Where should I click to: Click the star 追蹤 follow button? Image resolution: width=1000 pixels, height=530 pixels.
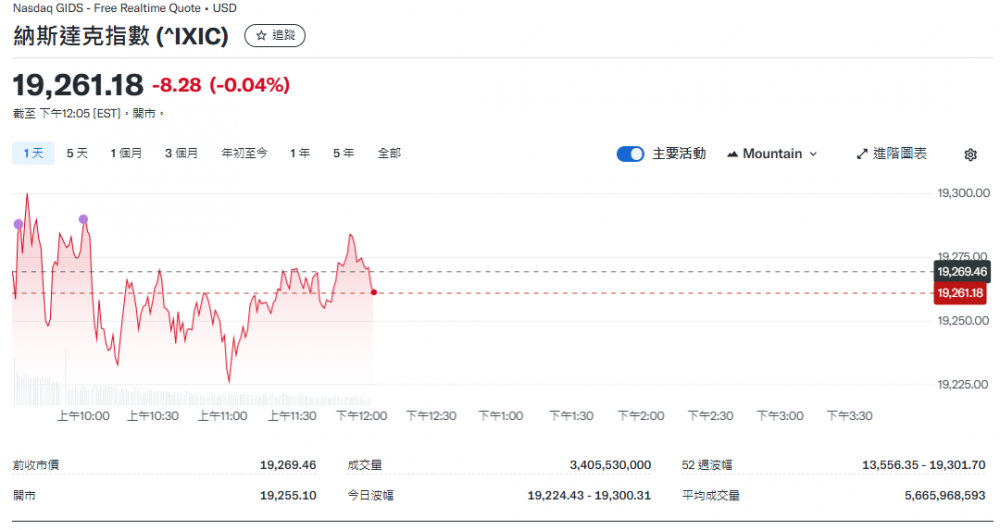tap(275, 35)
